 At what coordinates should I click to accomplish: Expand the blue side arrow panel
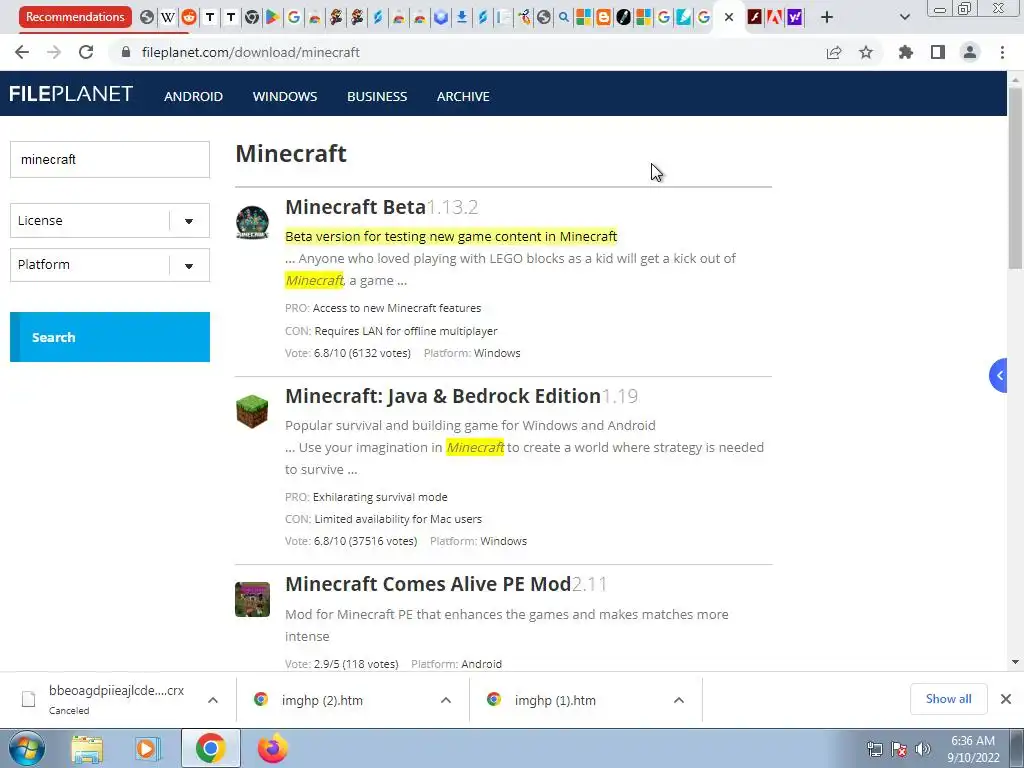pyautogui.click(x=999, y=376)
